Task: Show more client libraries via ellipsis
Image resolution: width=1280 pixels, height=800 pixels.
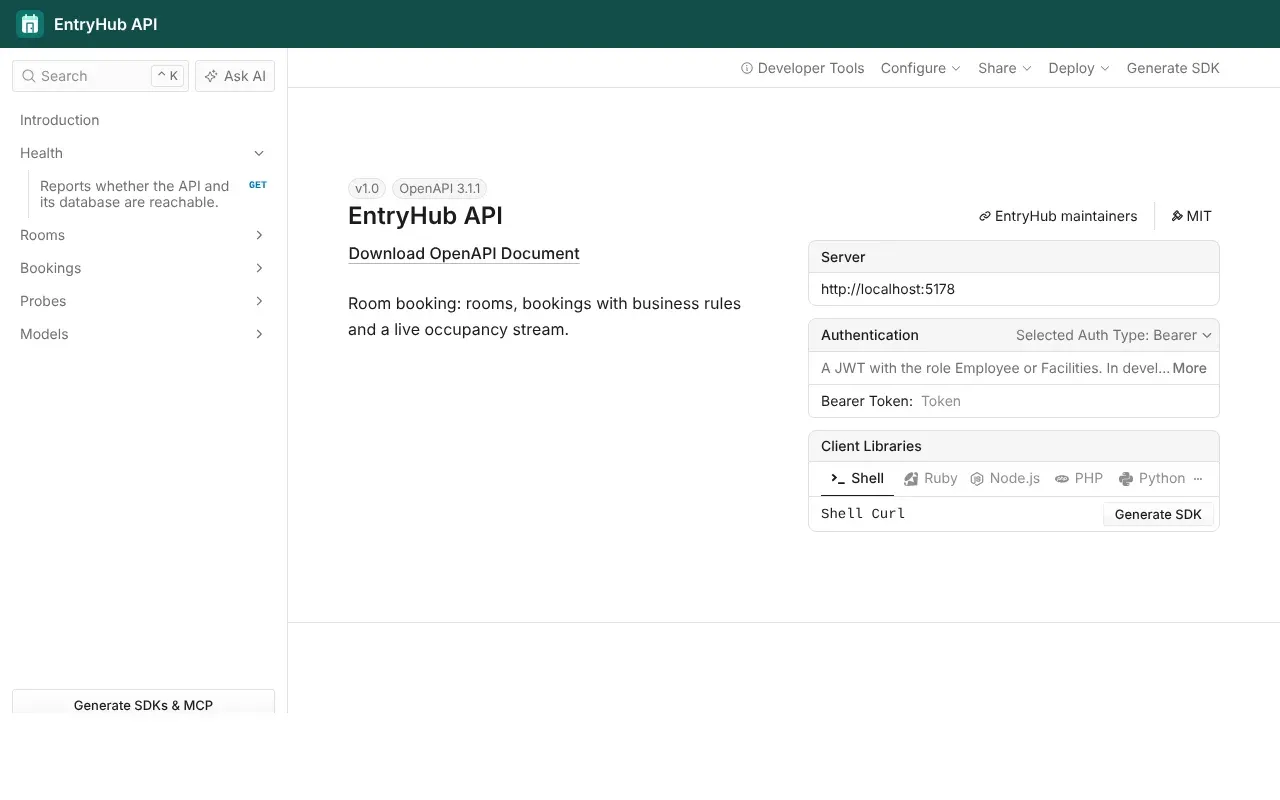Action: click(1198, 478)
